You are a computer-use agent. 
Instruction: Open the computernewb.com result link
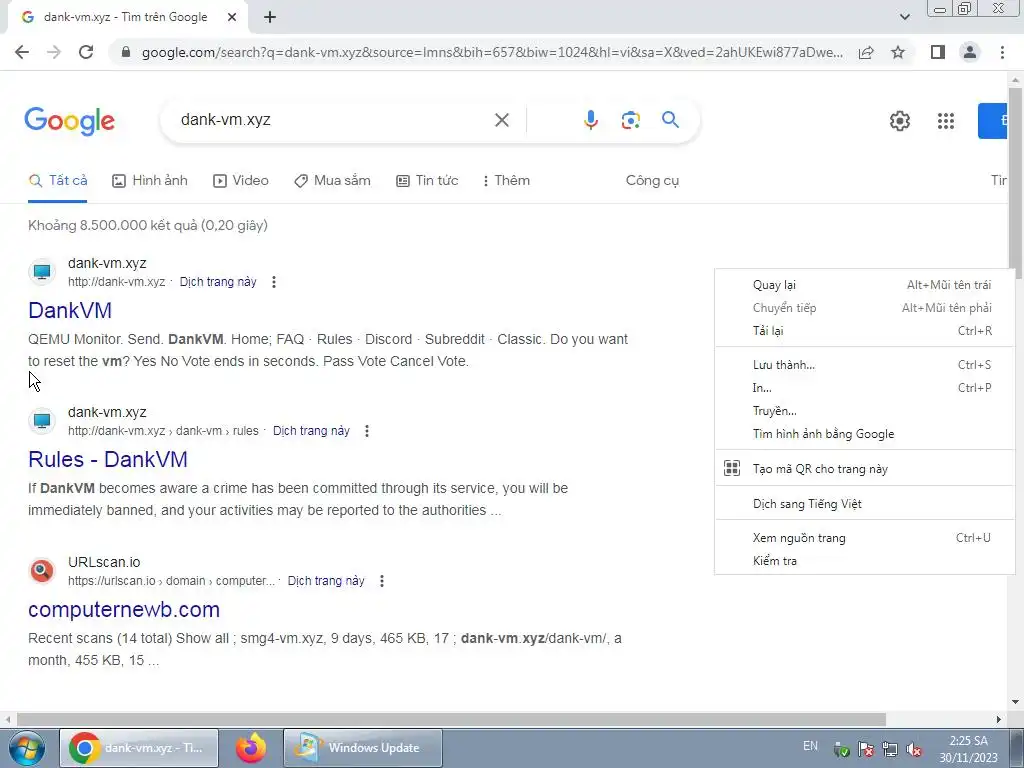tap(124, 610)
